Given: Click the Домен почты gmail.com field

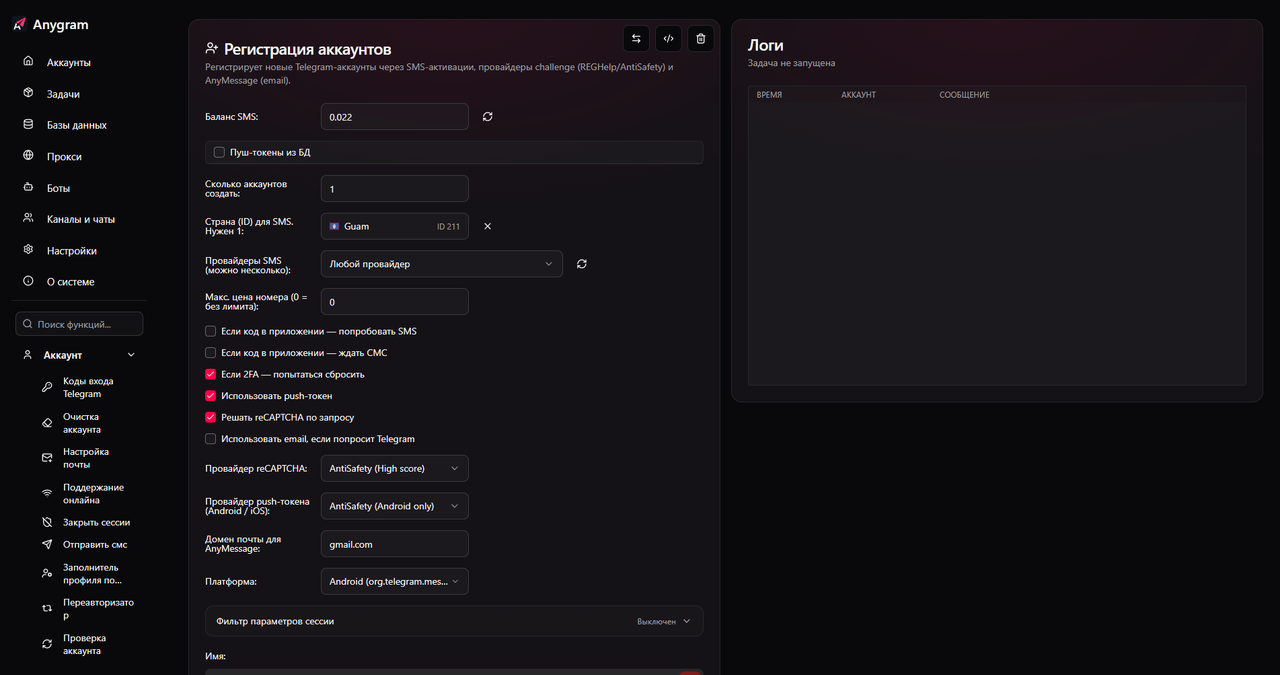Looking at the screenshot, I should tap(395, 544).
